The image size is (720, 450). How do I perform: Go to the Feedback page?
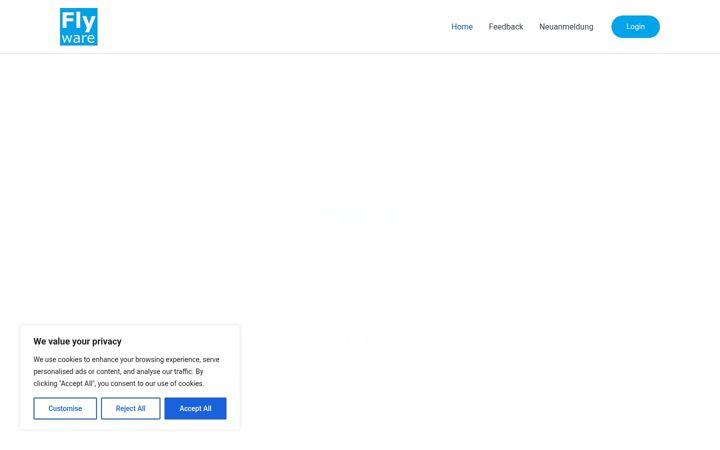point(506,27)
